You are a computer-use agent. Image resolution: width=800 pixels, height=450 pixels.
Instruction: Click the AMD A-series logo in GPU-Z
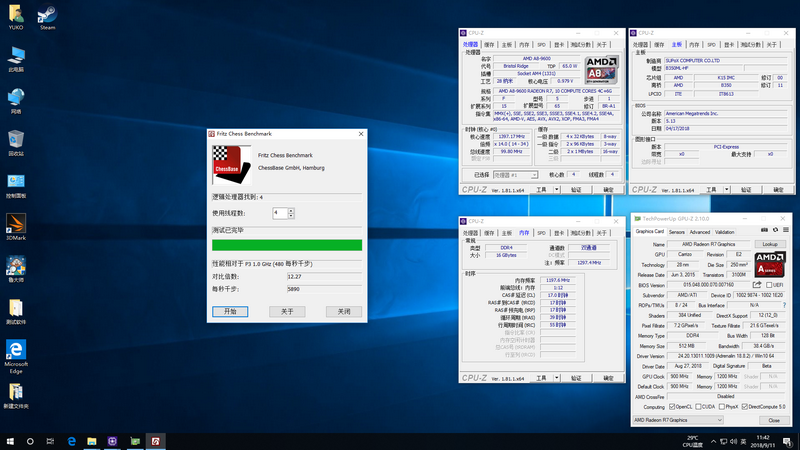pos(770,264)
